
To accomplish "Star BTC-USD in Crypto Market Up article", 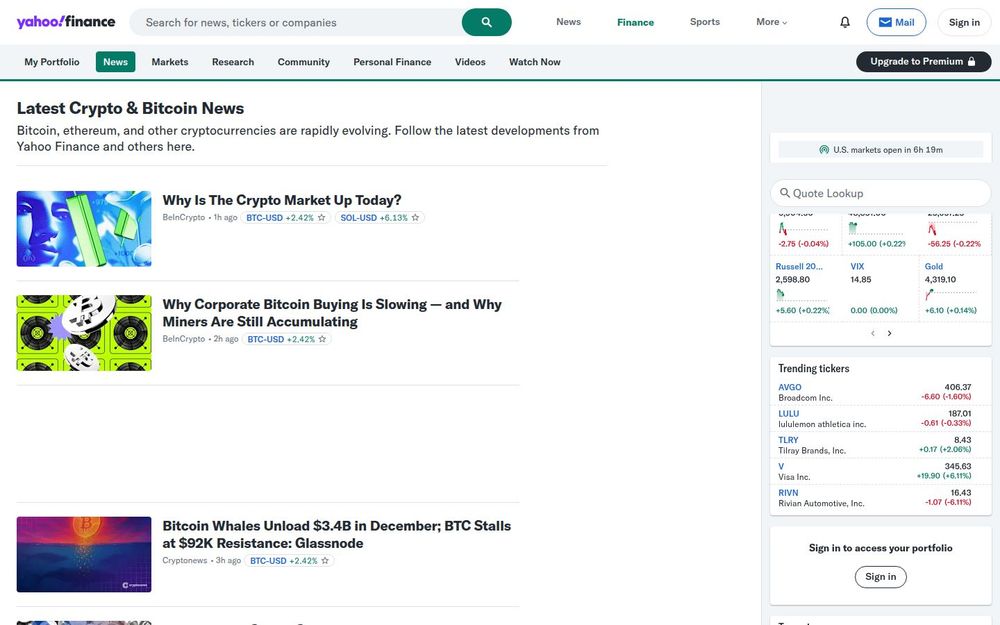I will (x=321, y=217).
